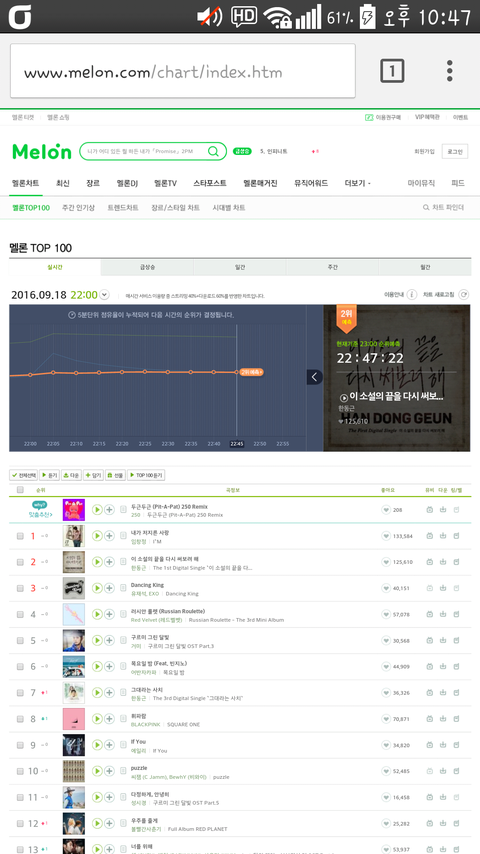Open the usage guide info icon
Screen dimensions: 480x854
click(412, 295)
